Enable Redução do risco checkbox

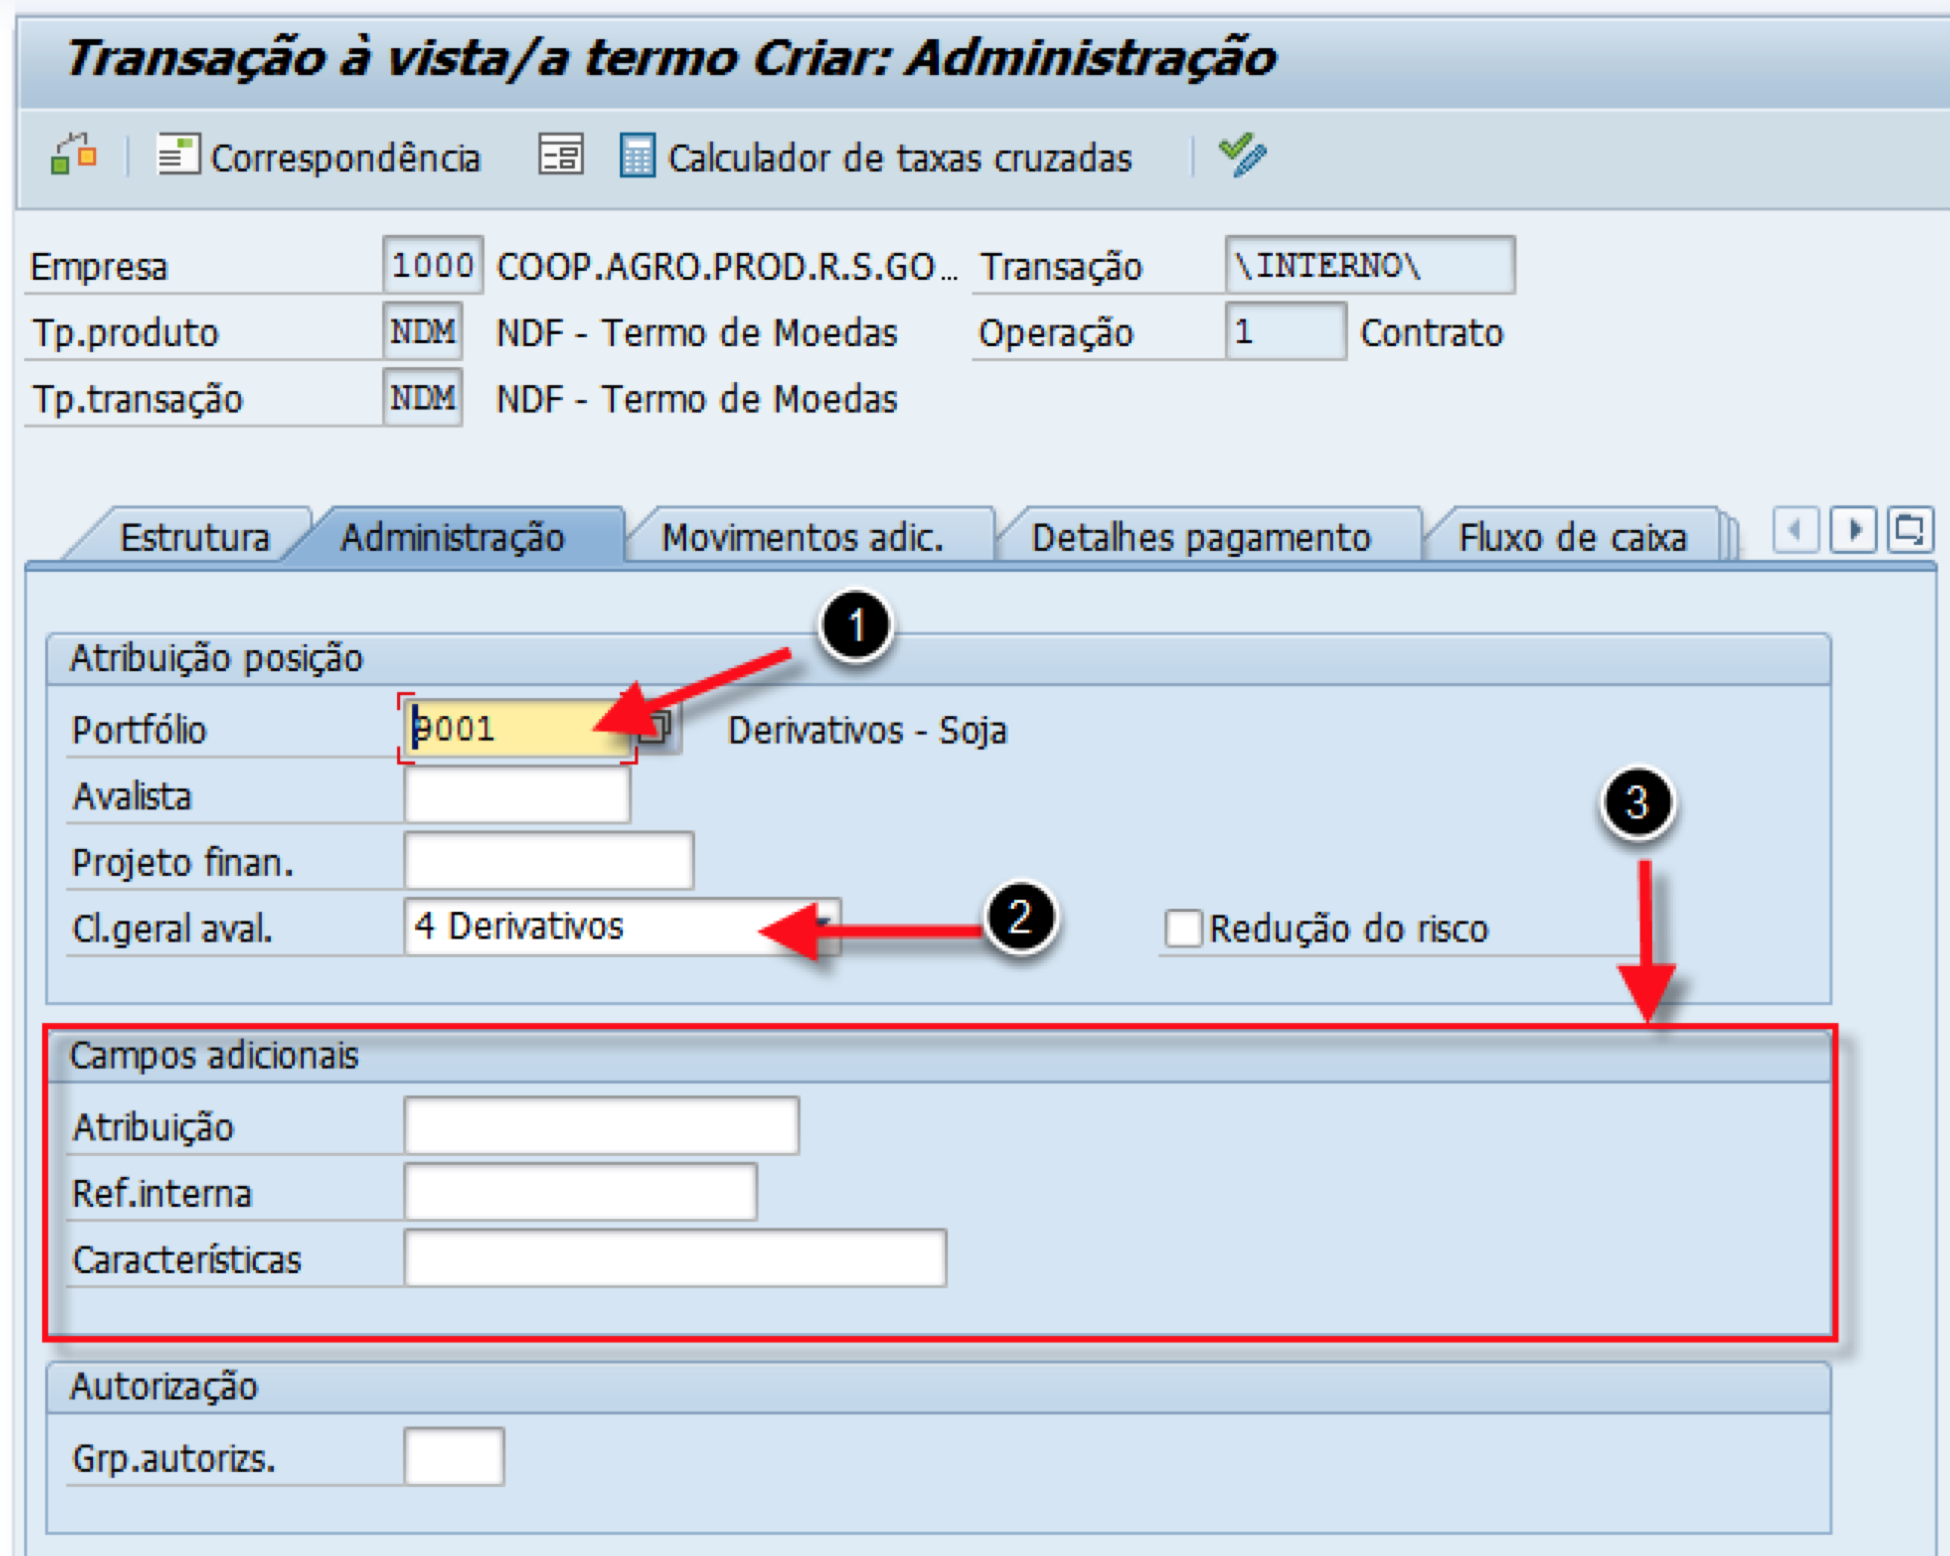click(x=1183, y=928)
